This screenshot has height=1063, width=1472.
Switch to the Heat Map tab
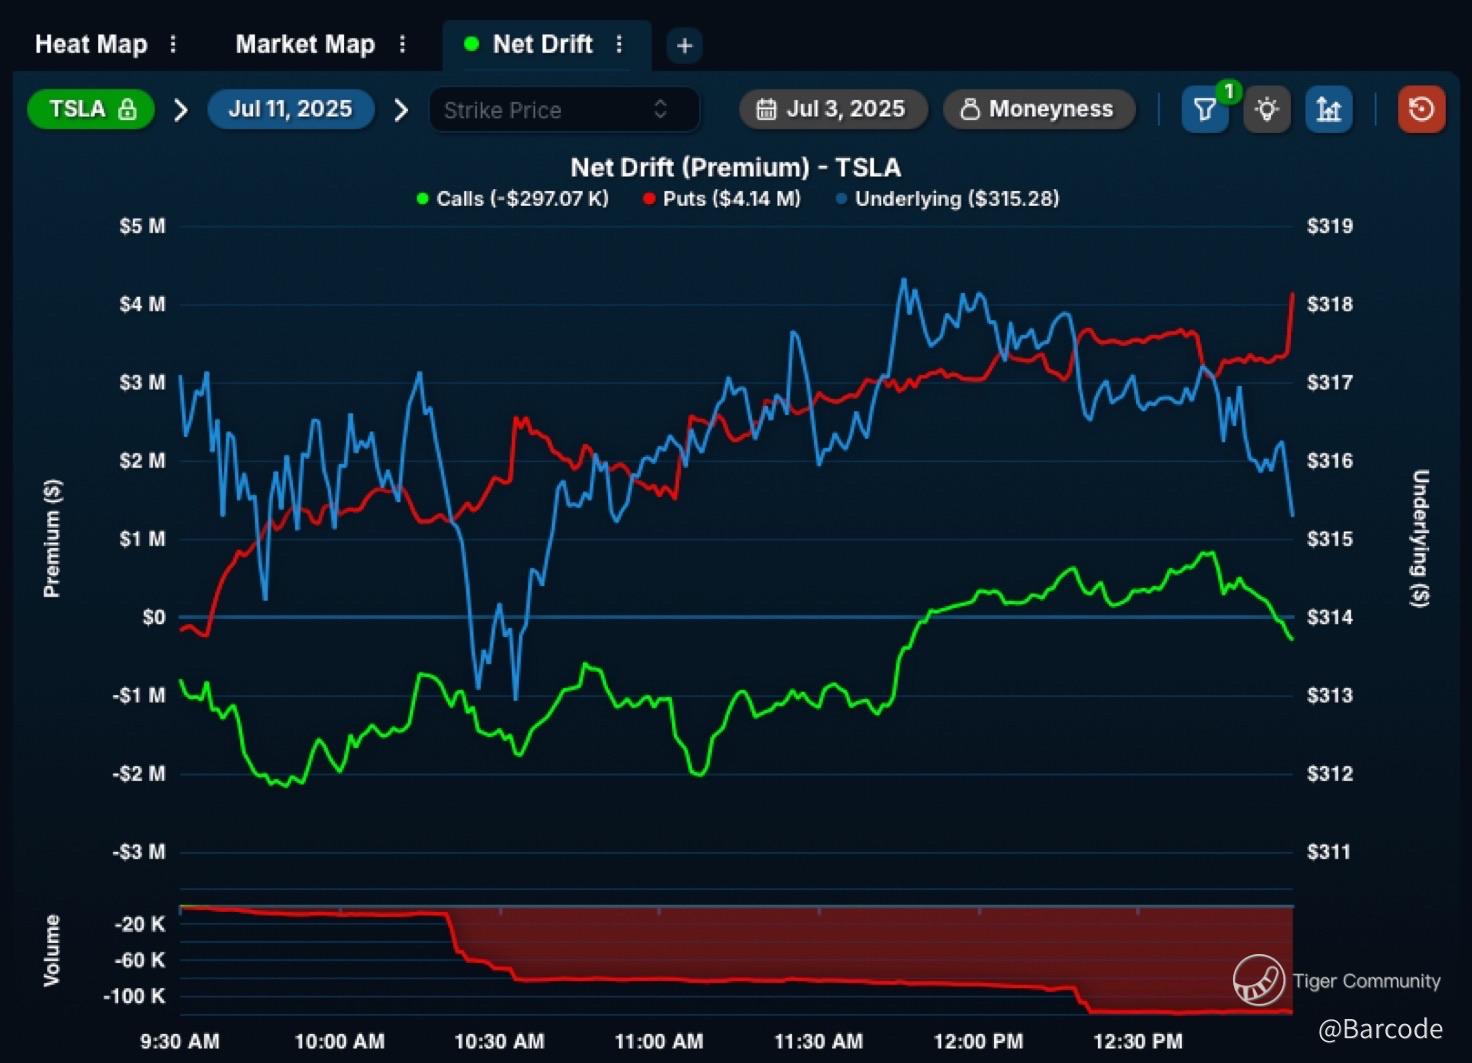[91, 45]
